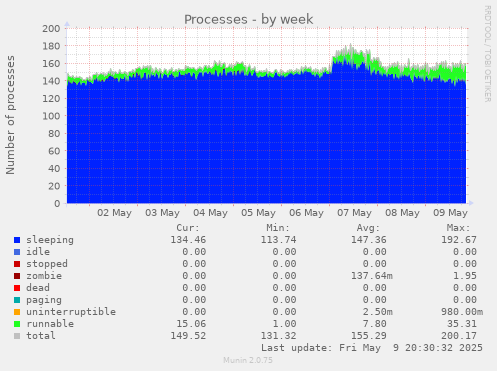Click the 'paging' legend label

[x=44, y=300]
